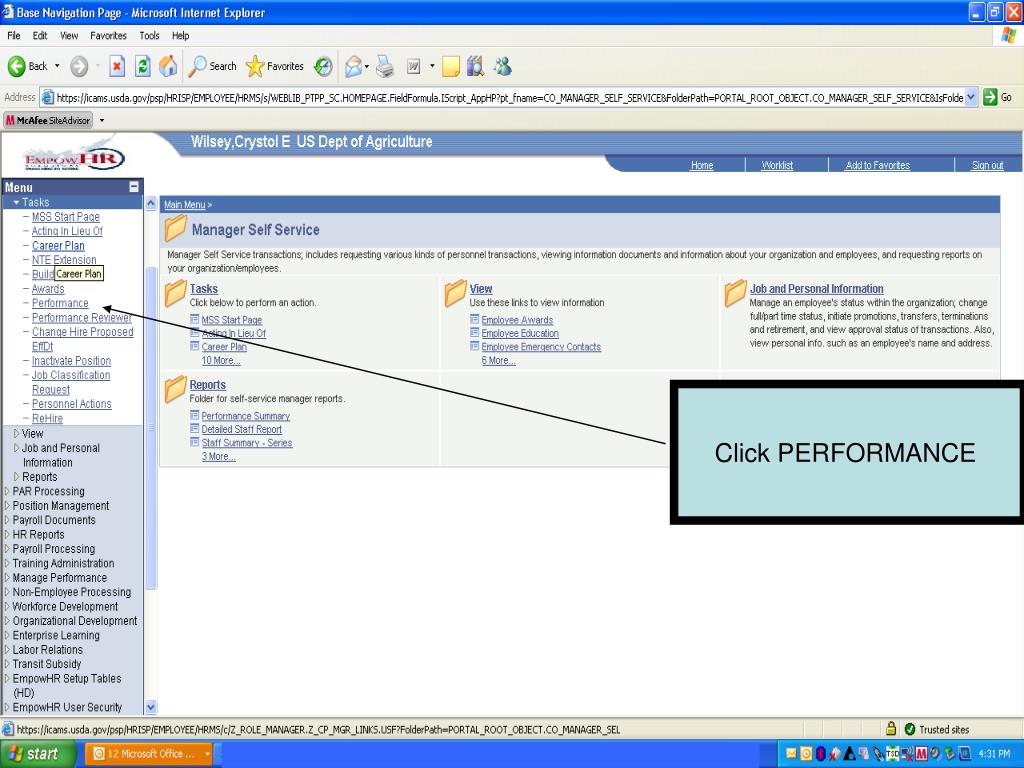
Task: Click the Trusted sites zone in status bar
Action: point(936,729)
